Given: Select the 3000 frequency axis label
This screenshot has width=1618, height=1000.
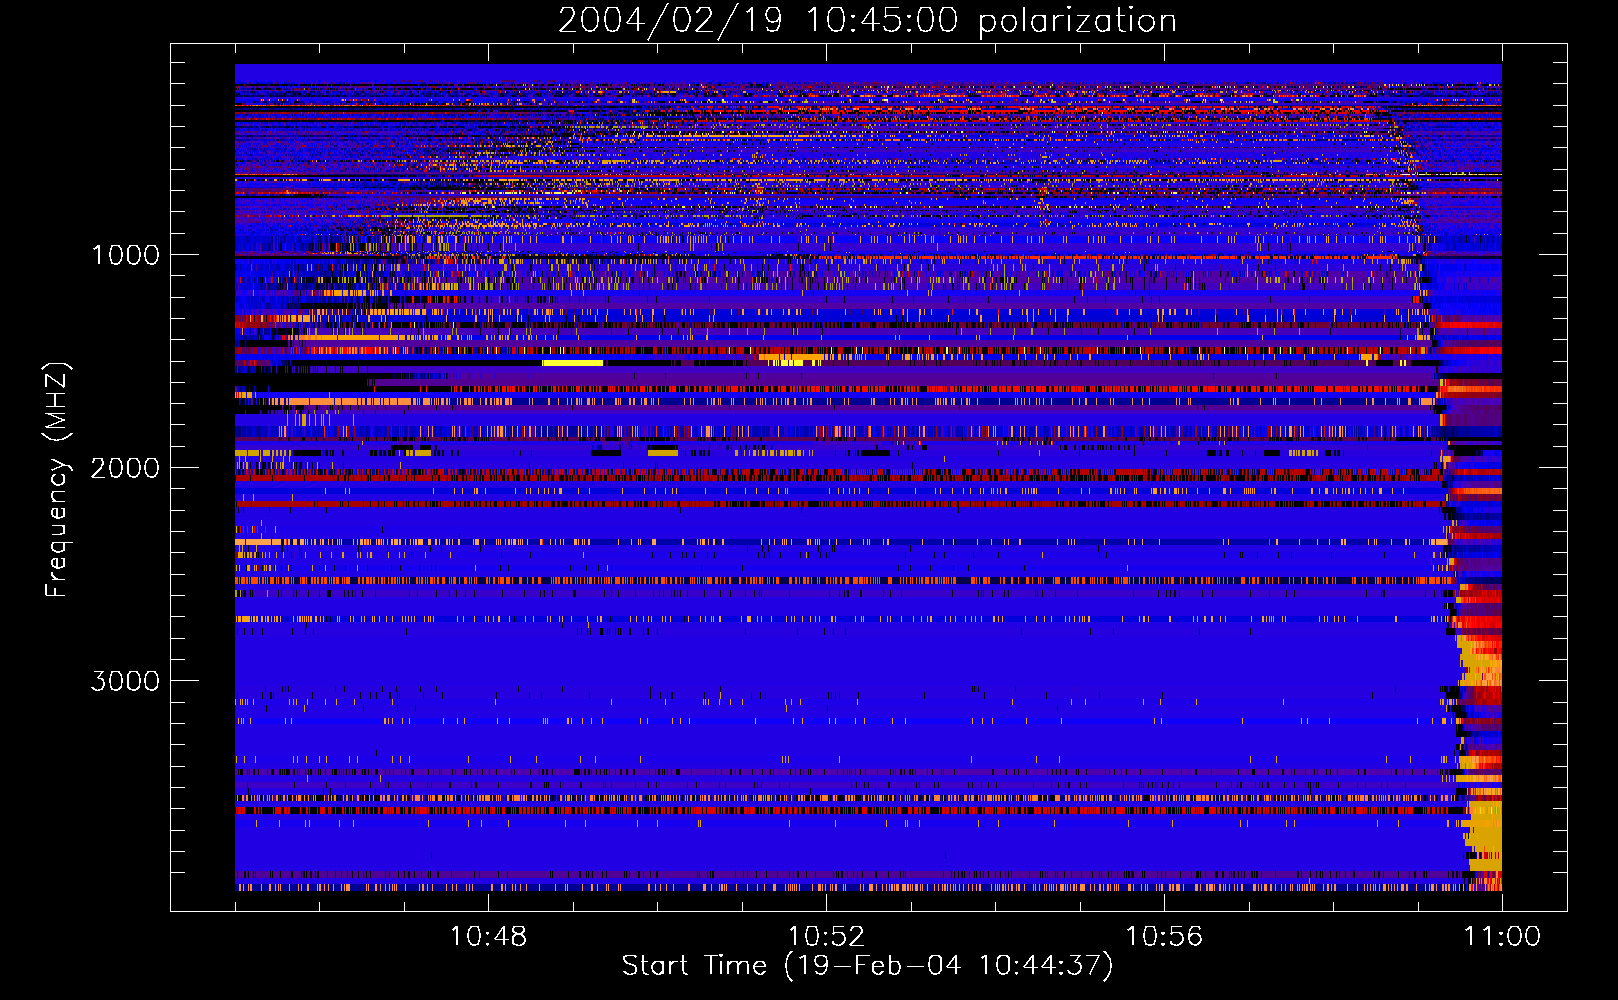Looking at the screenshot, I should click(125, 681).
